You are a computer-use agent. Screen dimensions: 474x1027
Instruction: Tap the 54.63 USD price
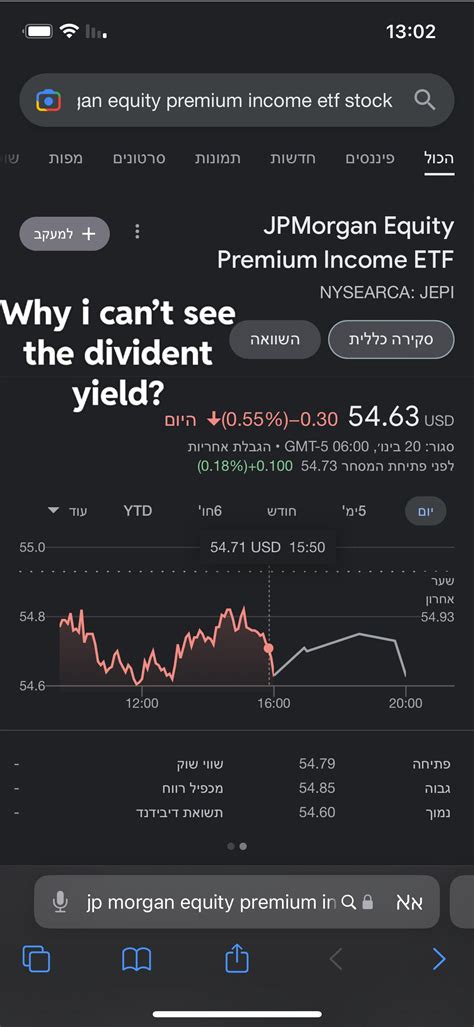click(x=401, y=417)
